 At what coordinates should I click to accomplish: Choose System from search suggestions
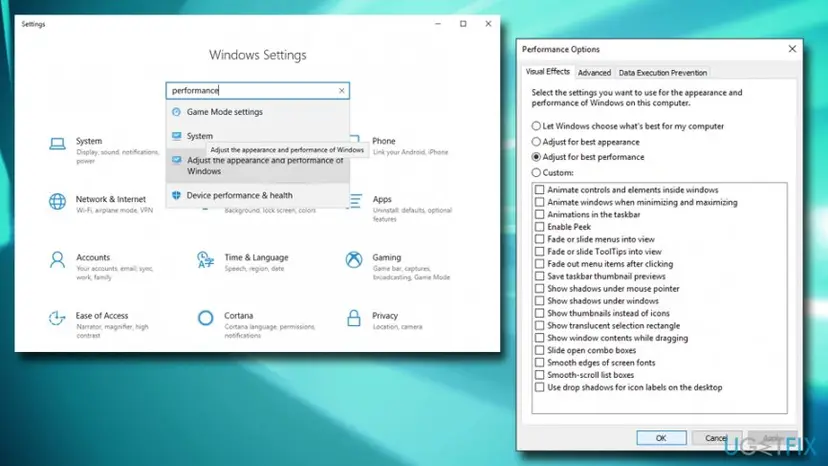tap(258, 136)
